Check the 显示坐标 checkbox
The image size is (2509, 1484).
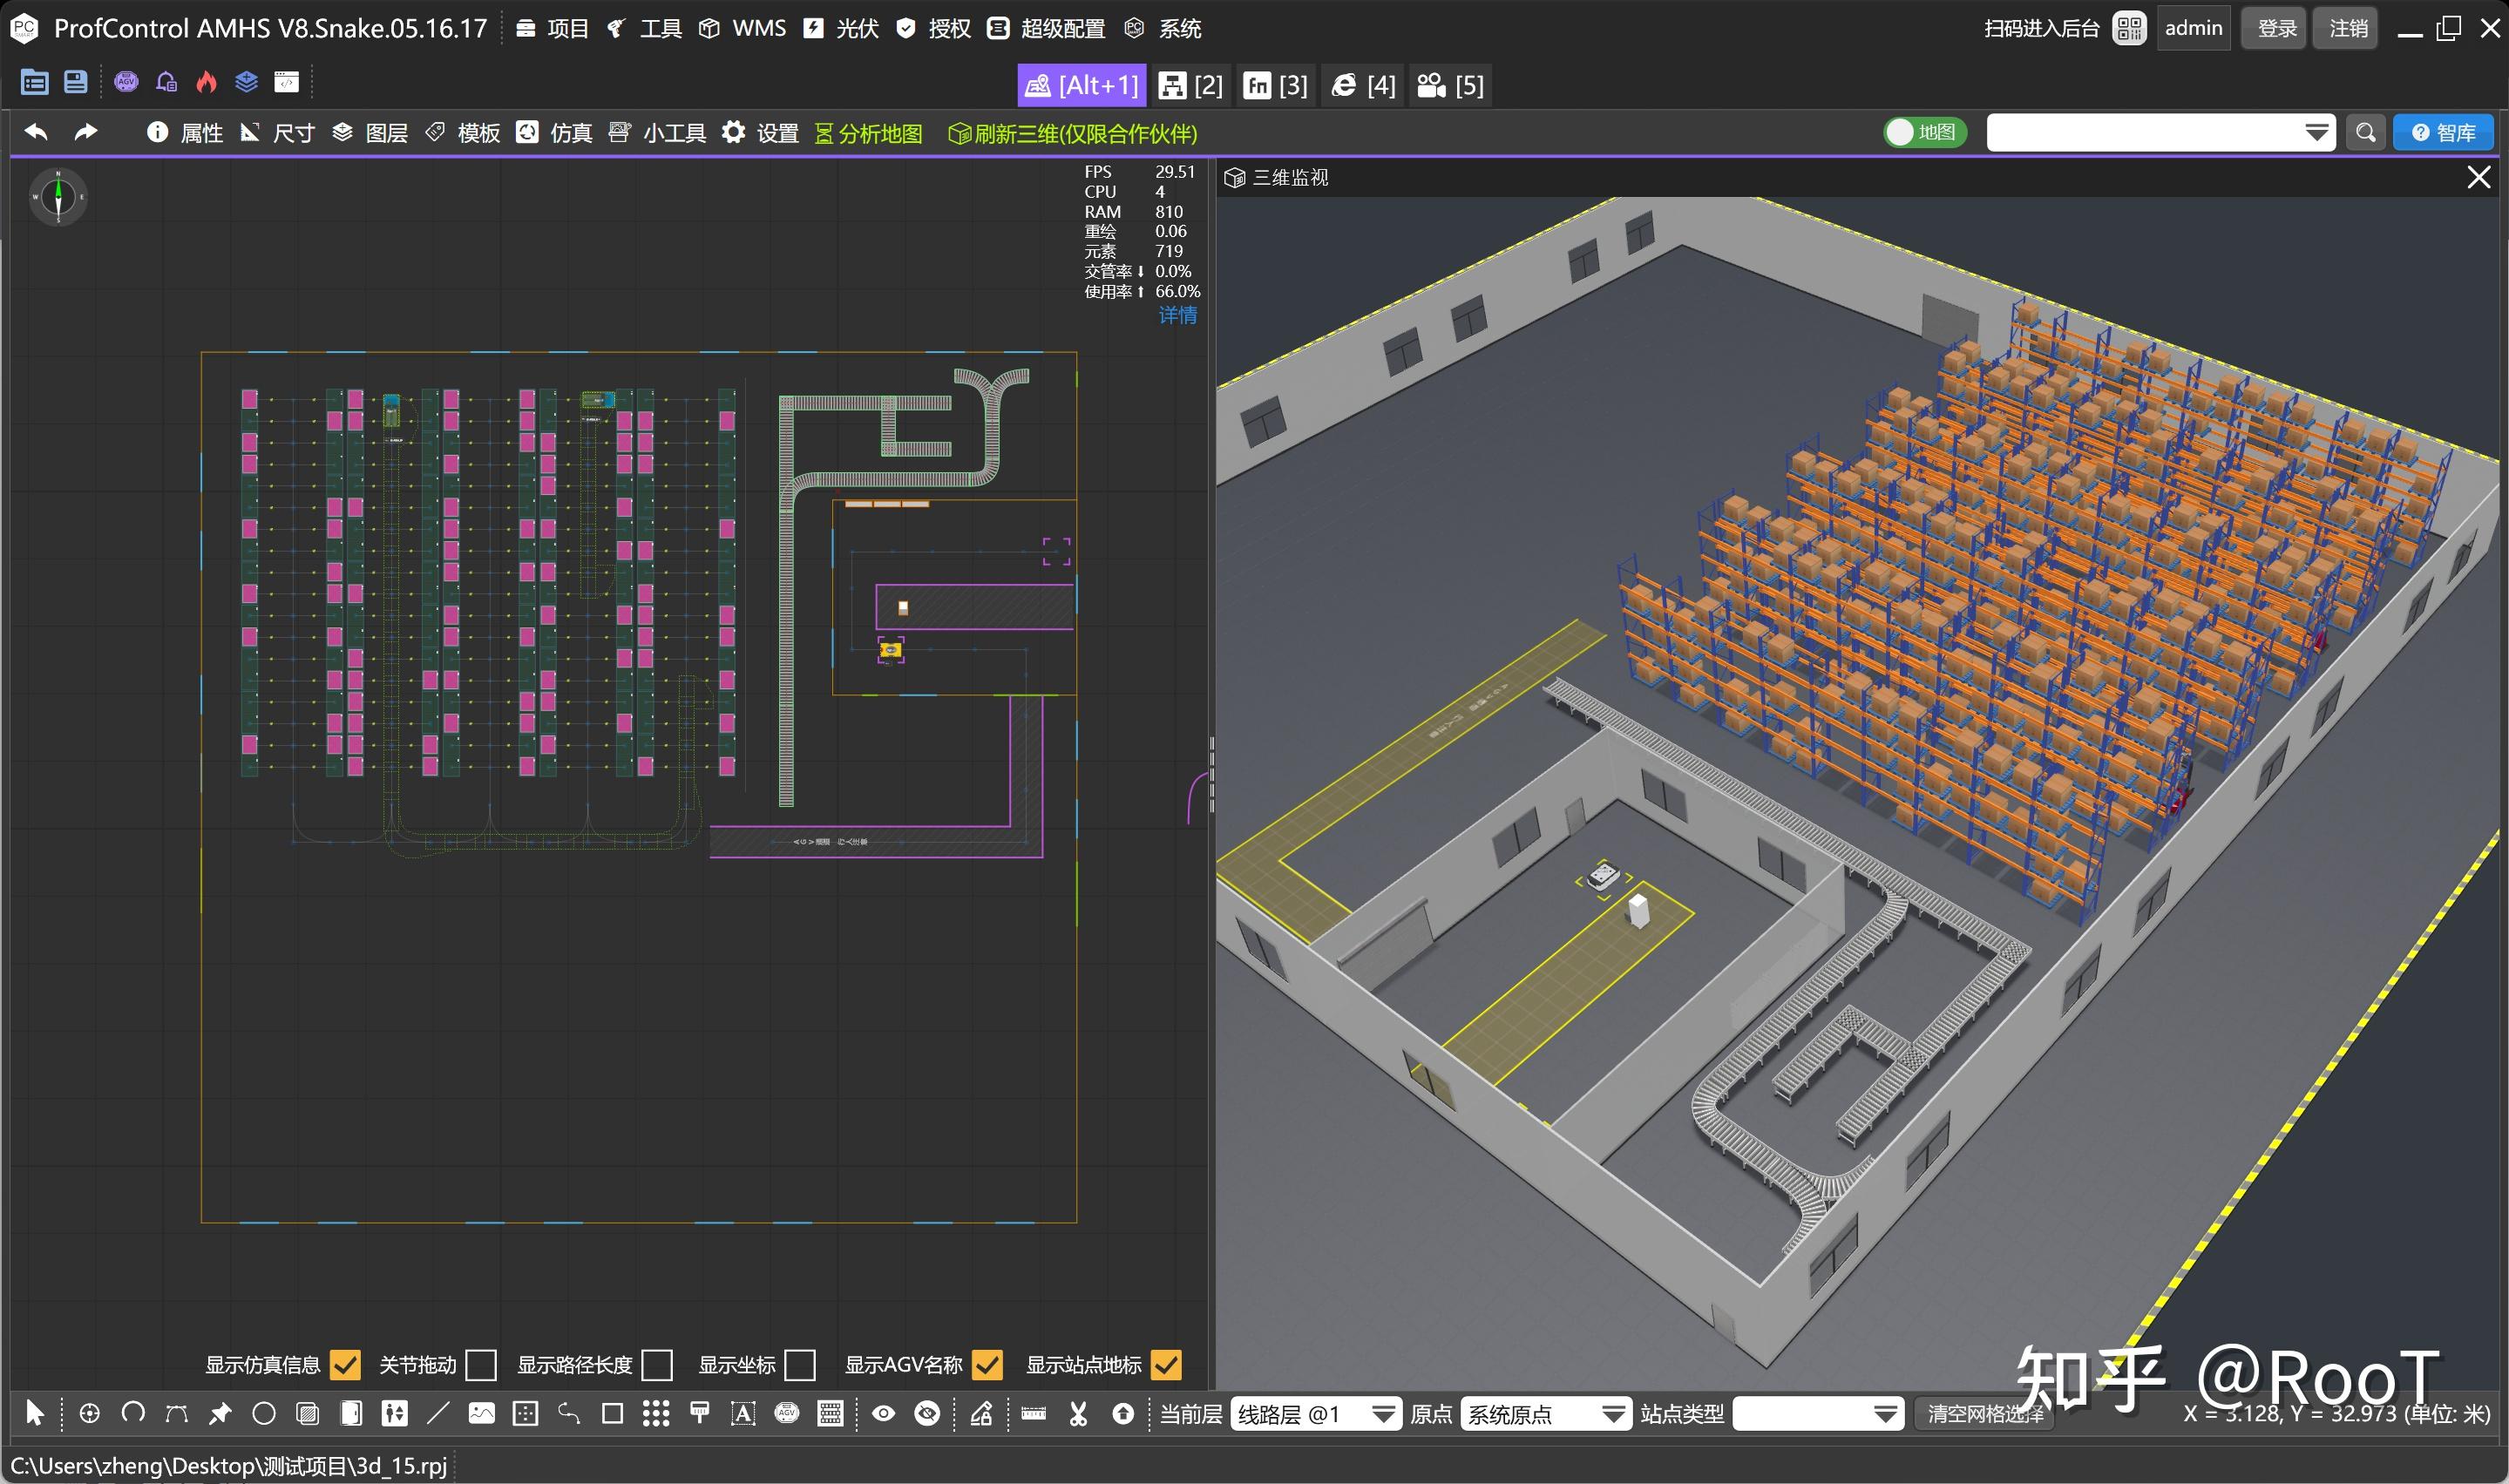[800, 1364]
